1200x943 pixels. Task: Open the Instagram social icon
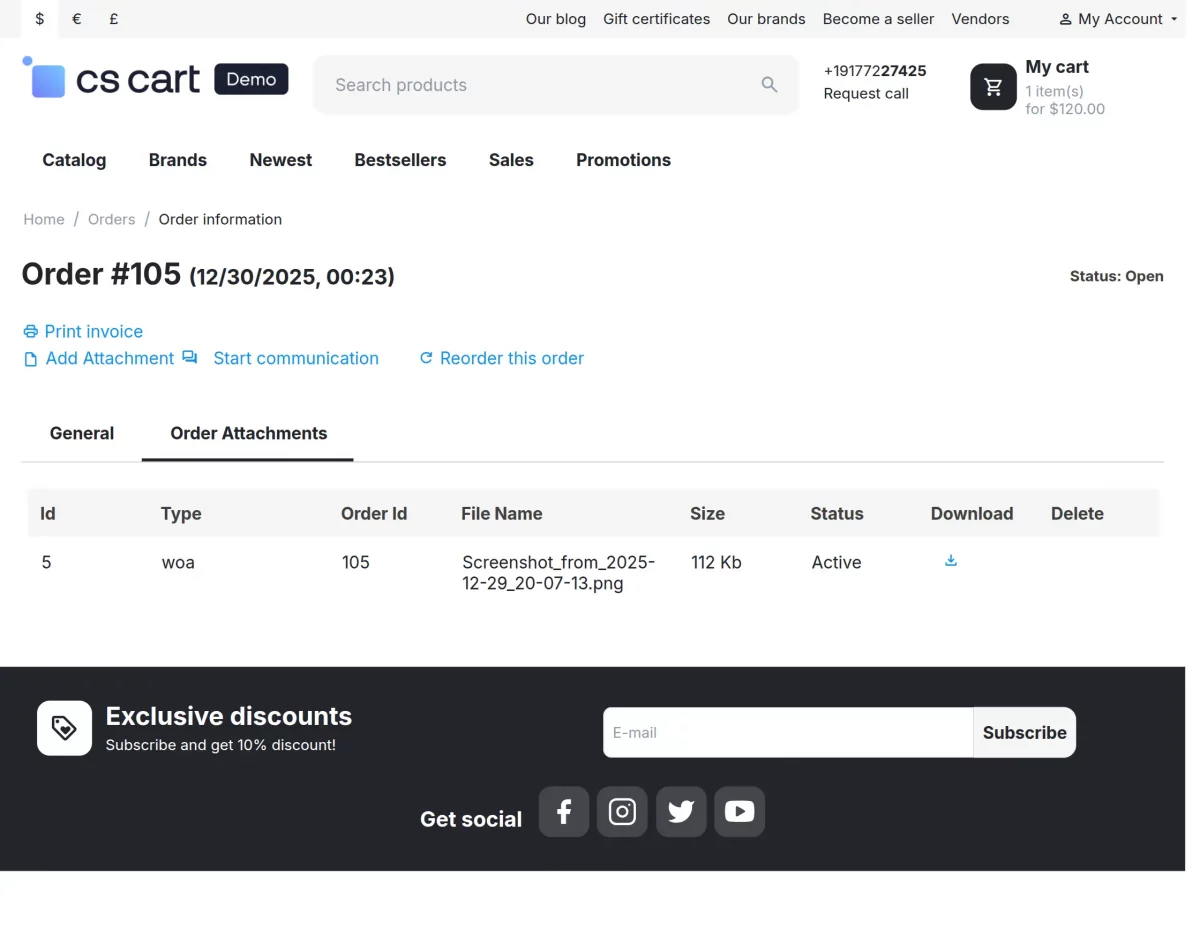click(622, 812)
